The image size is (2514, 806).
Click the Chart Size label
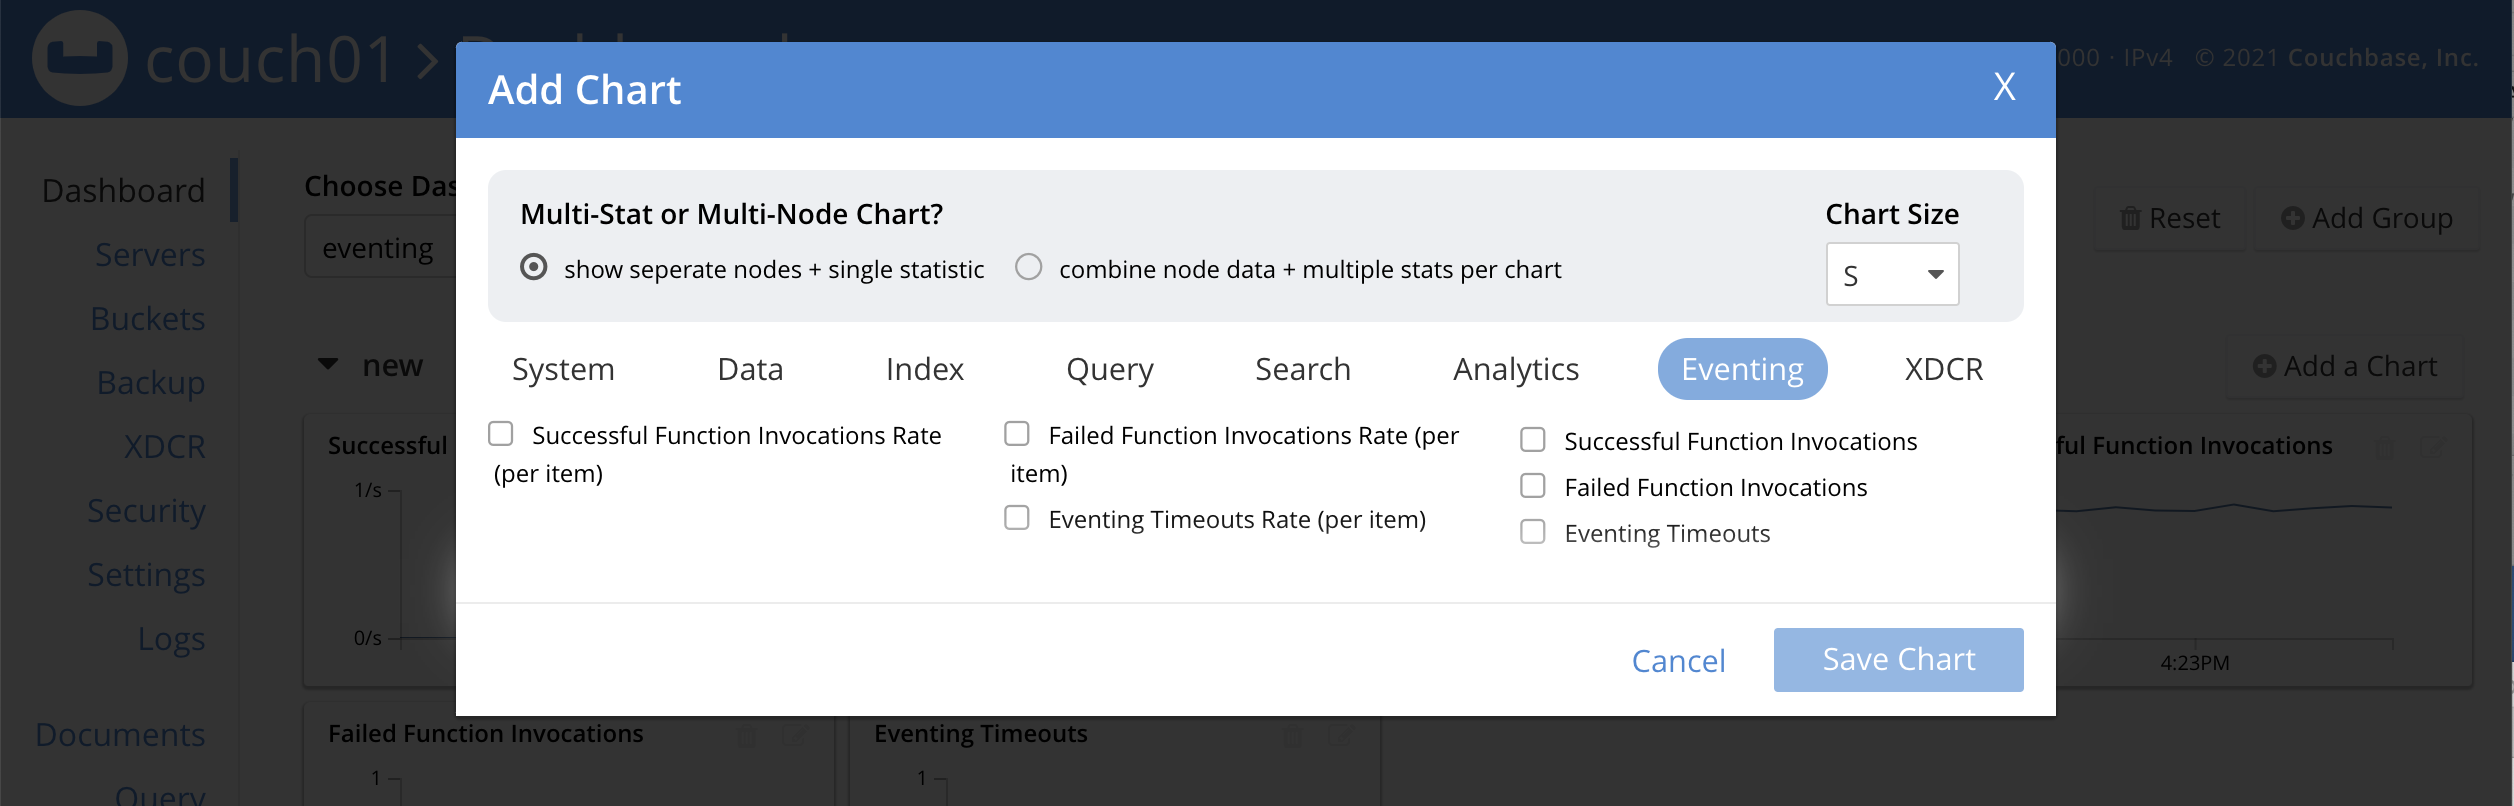click(1892, 214)
